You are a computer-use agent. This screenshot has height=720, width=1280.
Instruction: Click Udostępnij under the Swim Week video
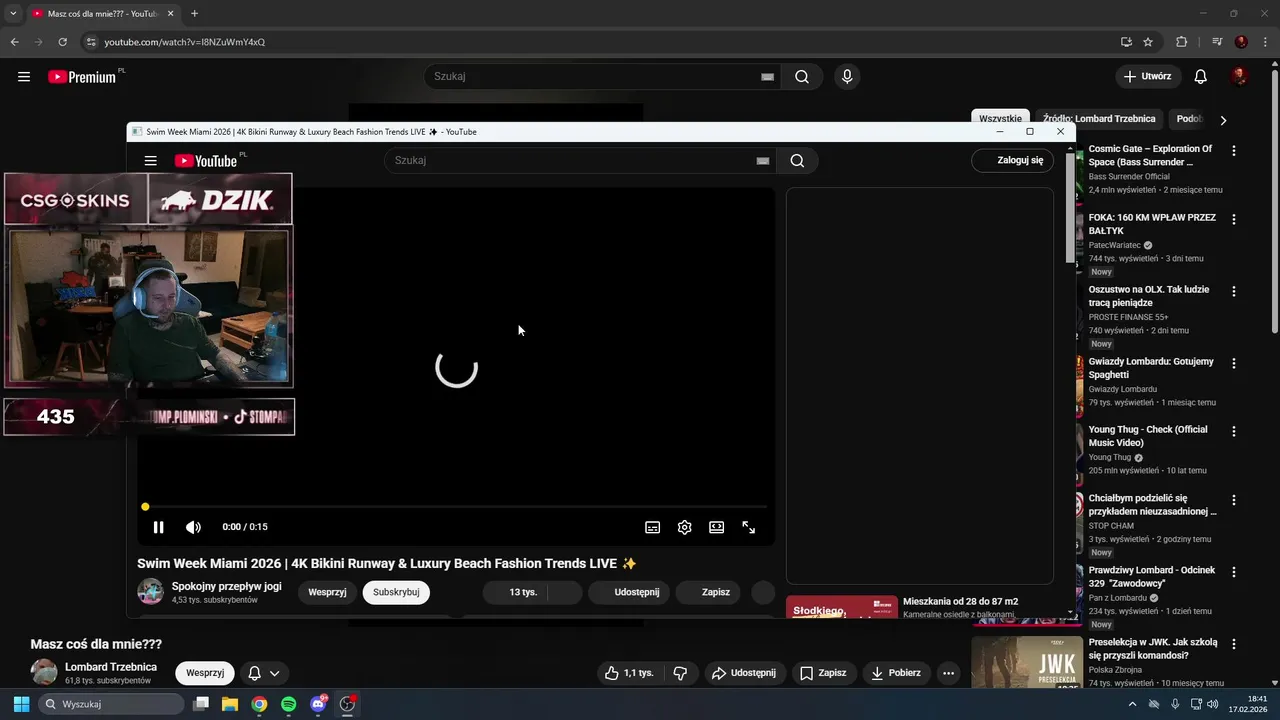point(628,592)
